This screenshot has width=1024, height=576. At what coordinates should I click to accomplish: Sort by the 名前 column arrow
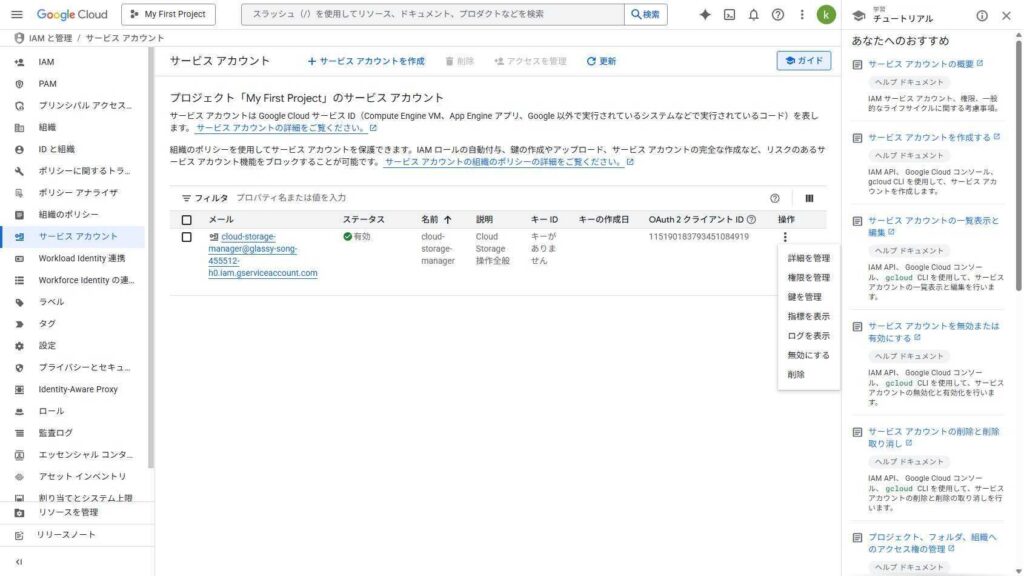click(447, 220)
